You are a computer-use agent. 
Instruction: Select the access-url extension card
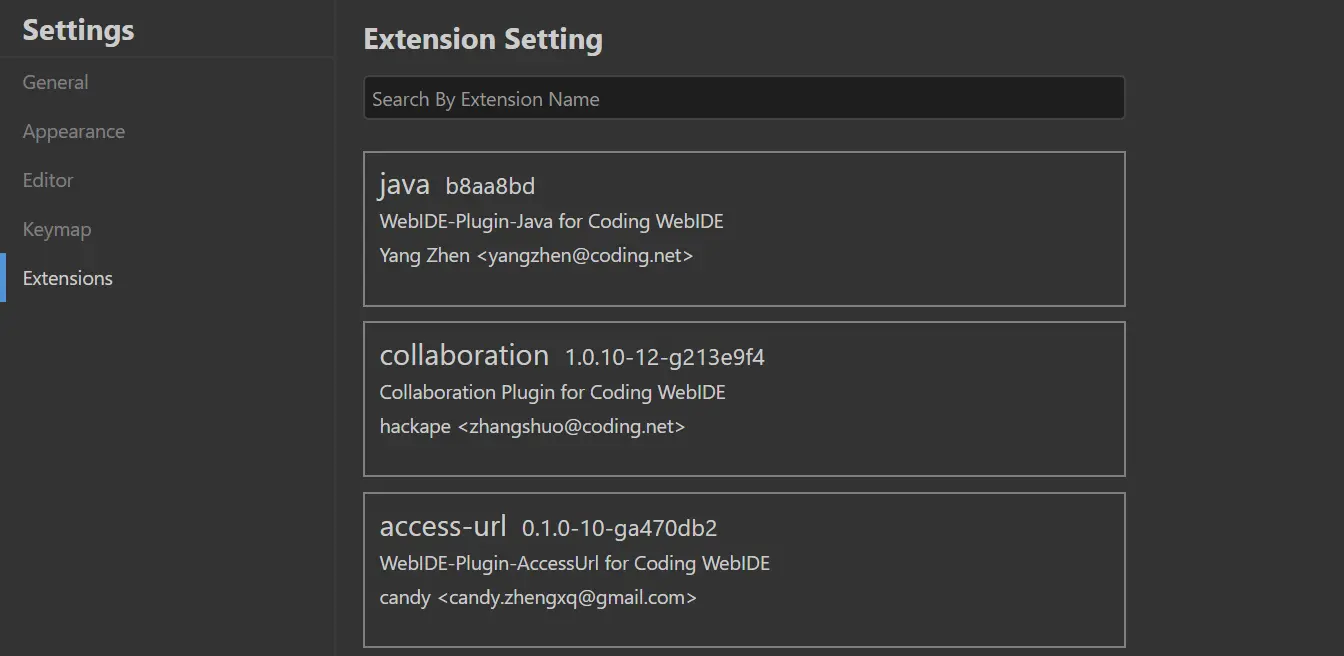[744, 569]
